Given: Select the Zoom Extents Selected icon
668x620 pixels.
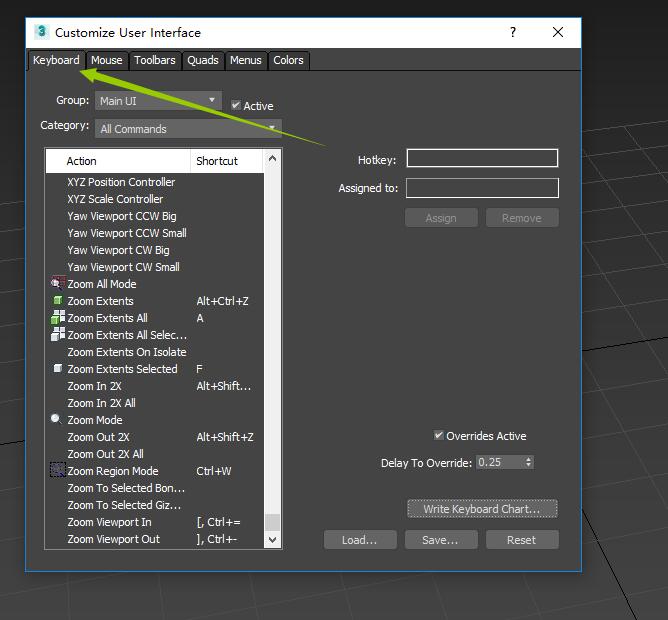Looking at the screenshot, I should tap(57, 369).
